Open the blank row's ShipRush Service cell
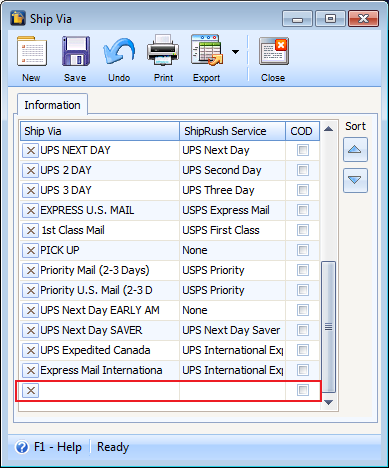 click(x=232, y=390)
